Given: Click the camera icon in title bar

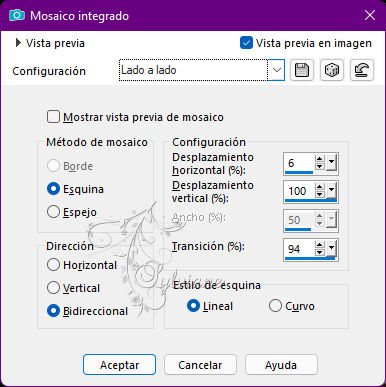Looking at the screenshot, I should point(17,15).
